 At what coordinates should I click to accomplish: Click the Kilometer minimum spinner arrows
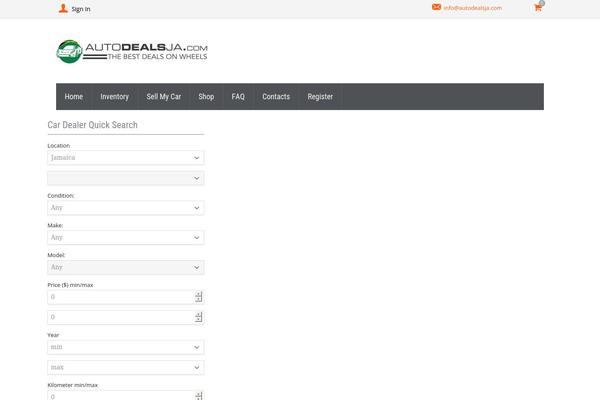tap(199, 396)
